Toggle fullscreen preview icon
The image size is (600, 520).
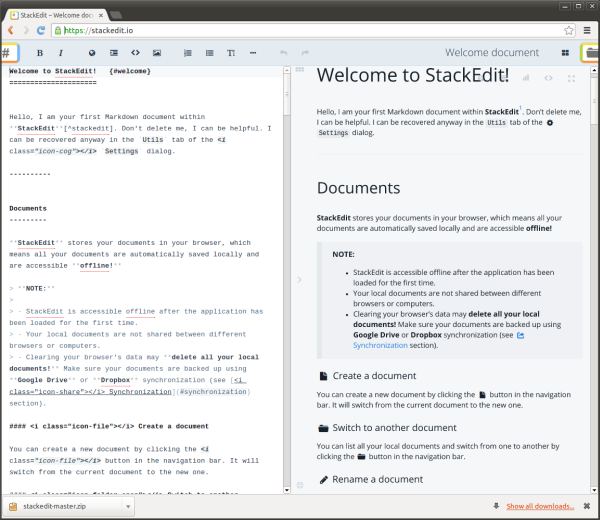coord(571,78)
